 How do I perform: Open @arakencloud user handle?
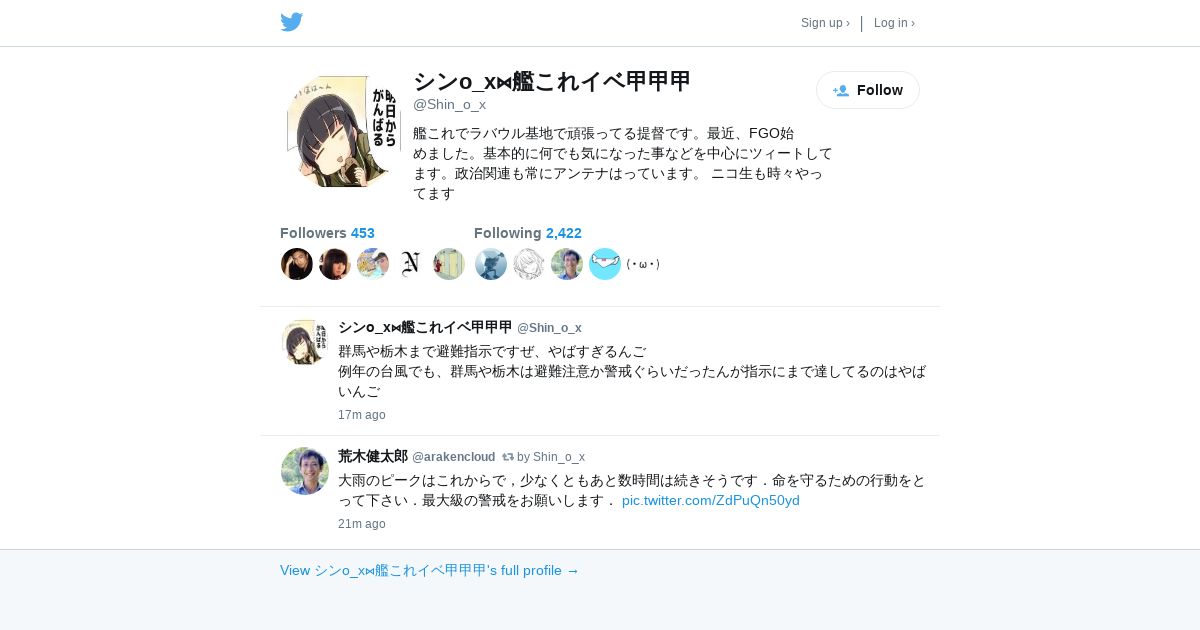pos(454,457)
